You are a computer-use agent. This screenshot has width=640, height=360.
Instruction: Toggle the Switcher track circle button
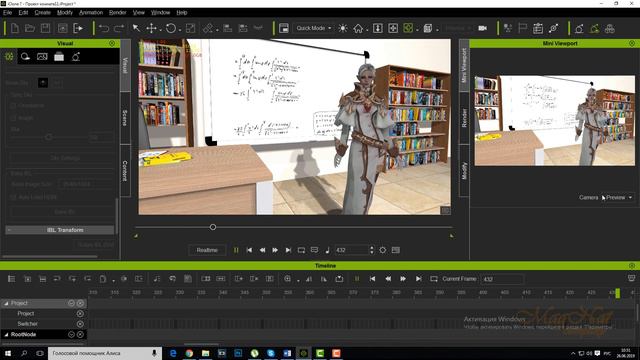coord(80,324)
